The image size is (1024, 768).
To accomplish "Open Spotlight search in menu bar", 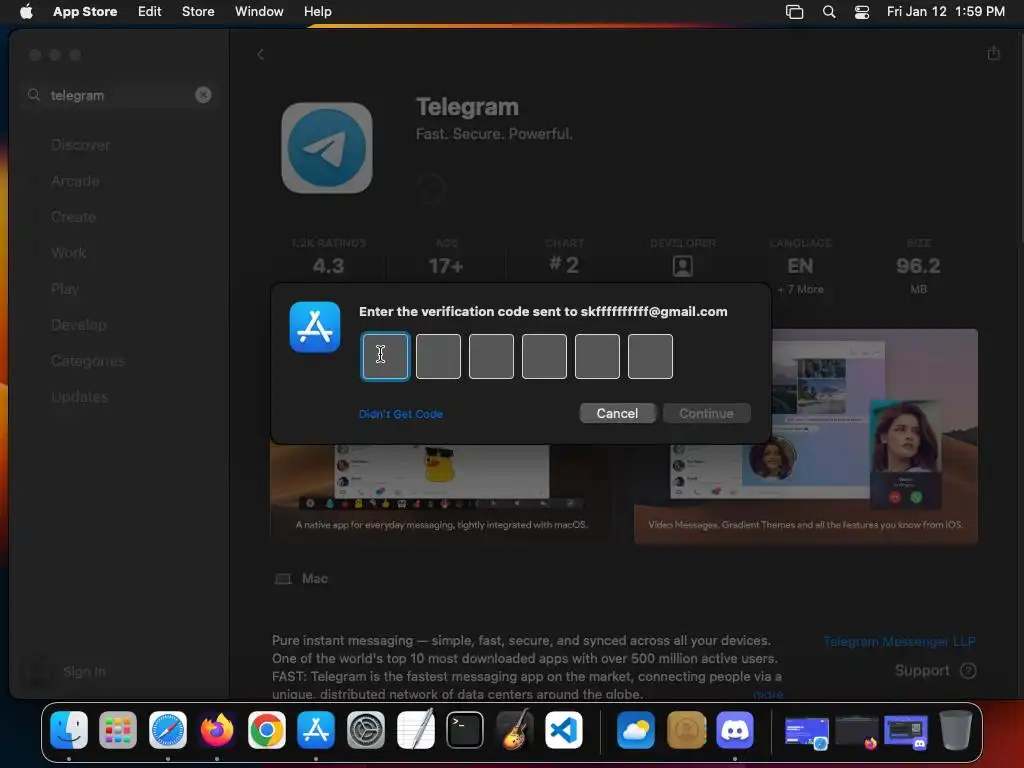I will point(829,11).
